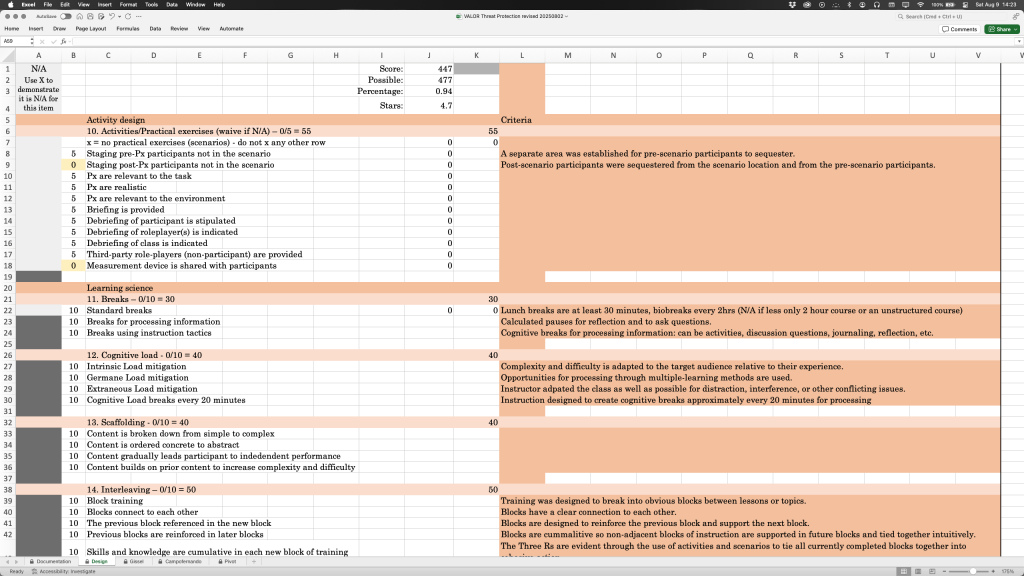Screen dimensions: 1024x576
Task: Click the Bluetooth icon in the menu bar
Action: [x=849, y=5]
